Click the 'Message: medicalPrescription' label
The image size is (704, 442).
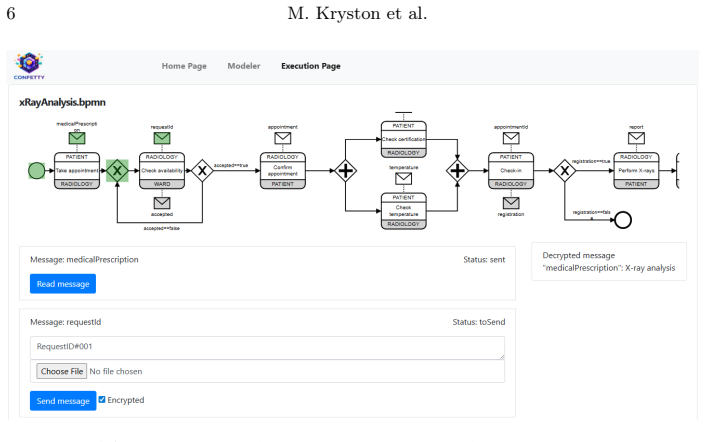click(84, 260)
